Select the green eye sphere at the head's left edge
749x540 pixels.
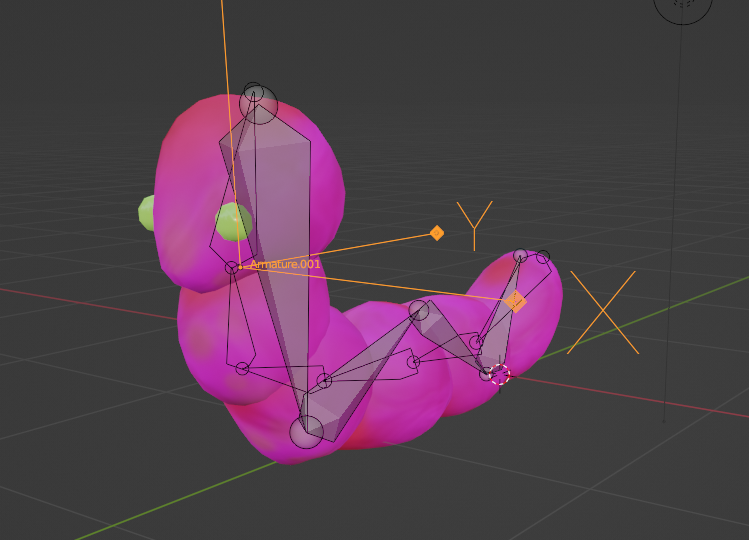(x=147, y=212)
